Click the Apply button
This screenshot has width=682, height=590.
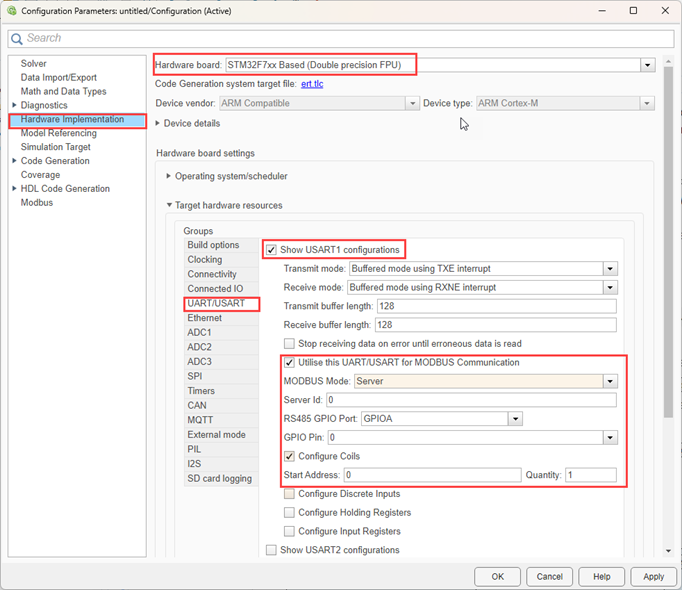[x=653, y=576]
